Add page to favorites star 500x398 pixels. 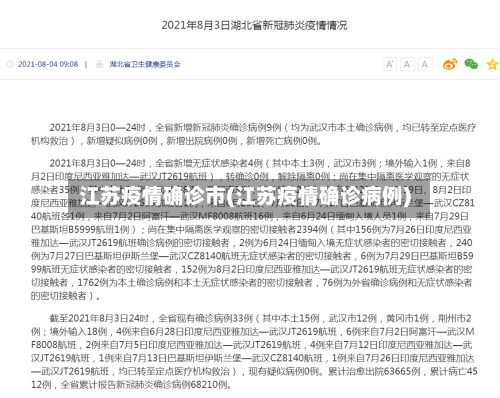pos(492,64)
